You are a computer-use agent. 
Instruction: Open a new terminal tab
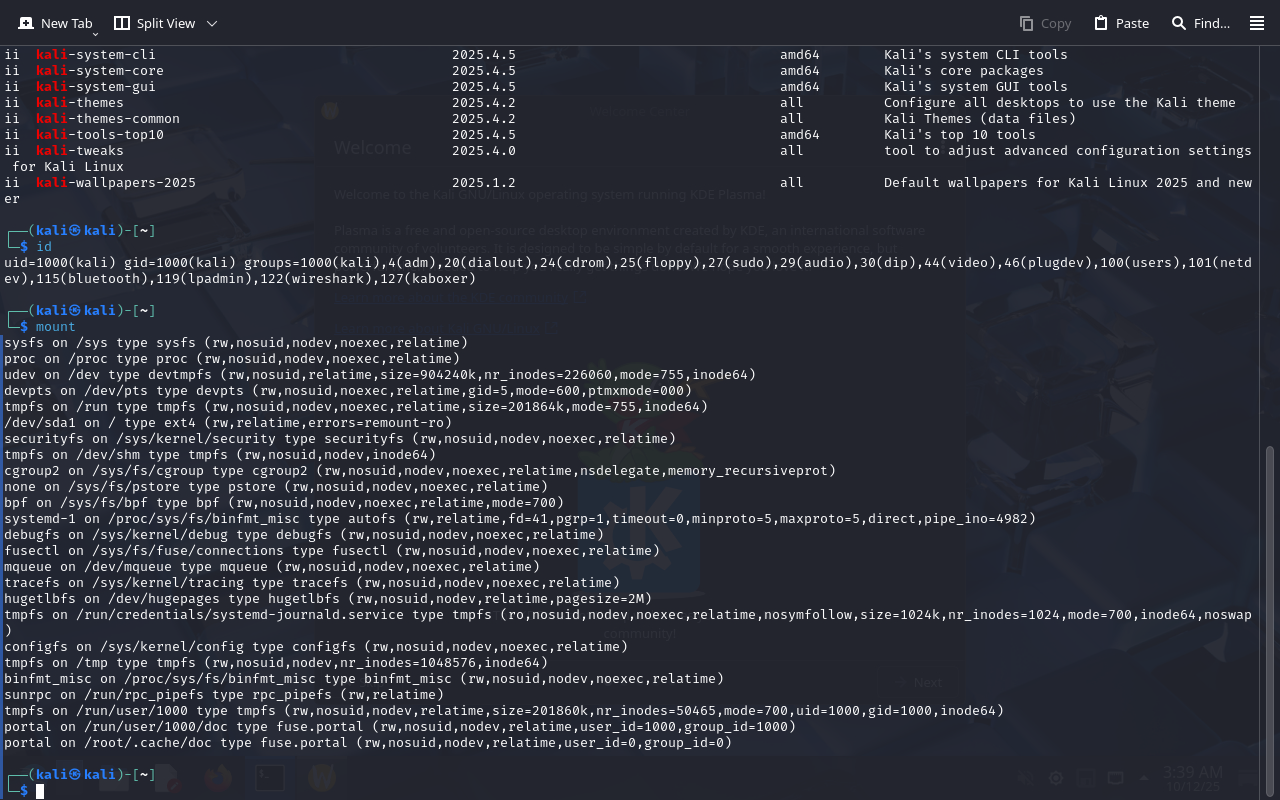point(56,23)
